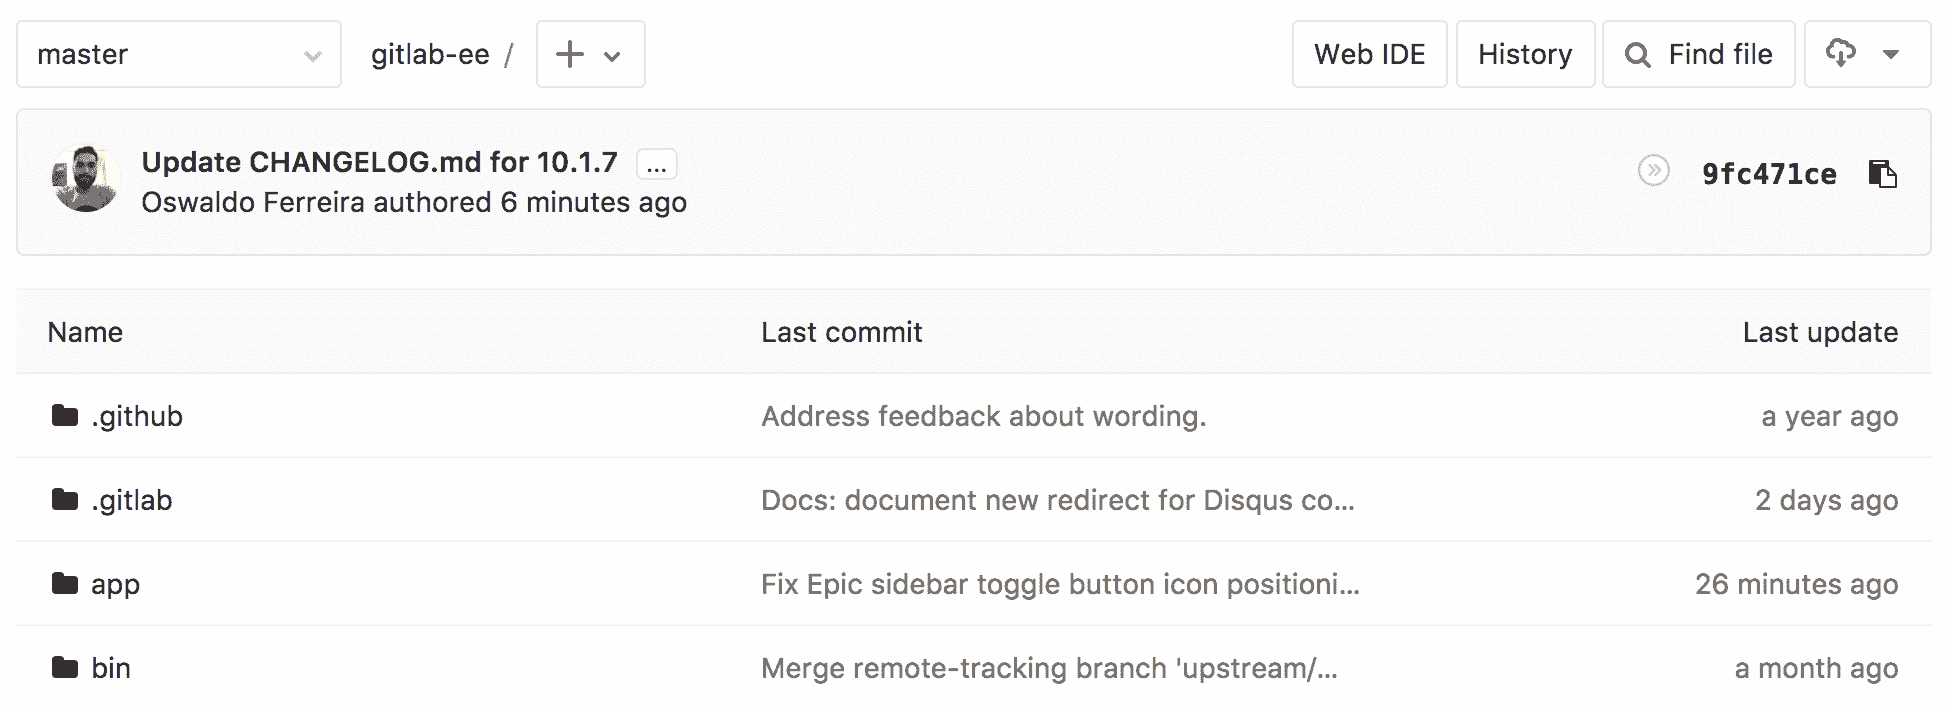Open commit titled Update CHANGELOG.md for 10.1.7
Image resolution: width=1950 pixels, height=706 pixels.
pos(380,161)
